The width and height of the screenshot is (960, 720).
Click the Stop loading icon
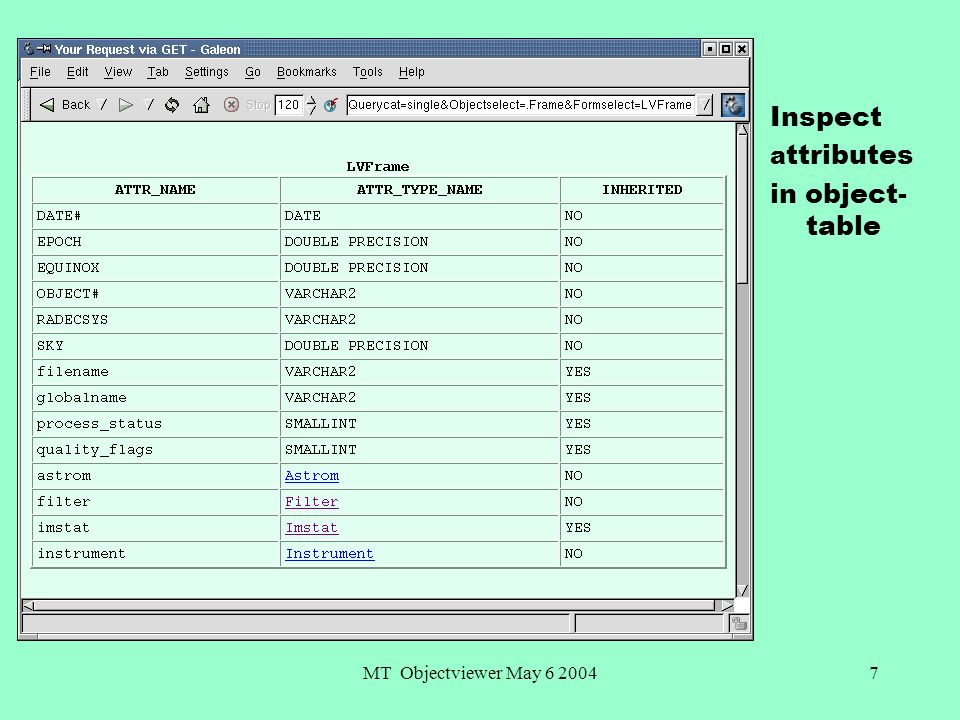(231, 105)
